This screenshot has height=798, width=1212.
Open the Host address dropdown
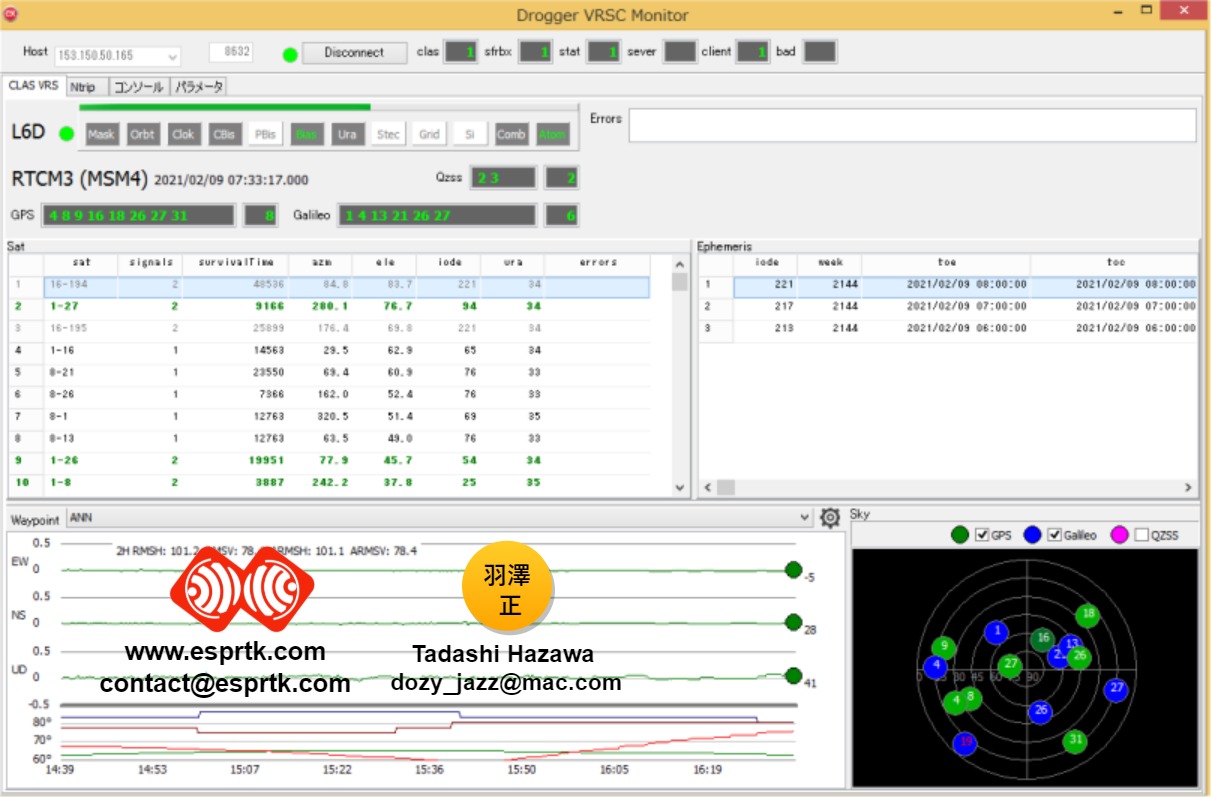[x=172, y=57]
